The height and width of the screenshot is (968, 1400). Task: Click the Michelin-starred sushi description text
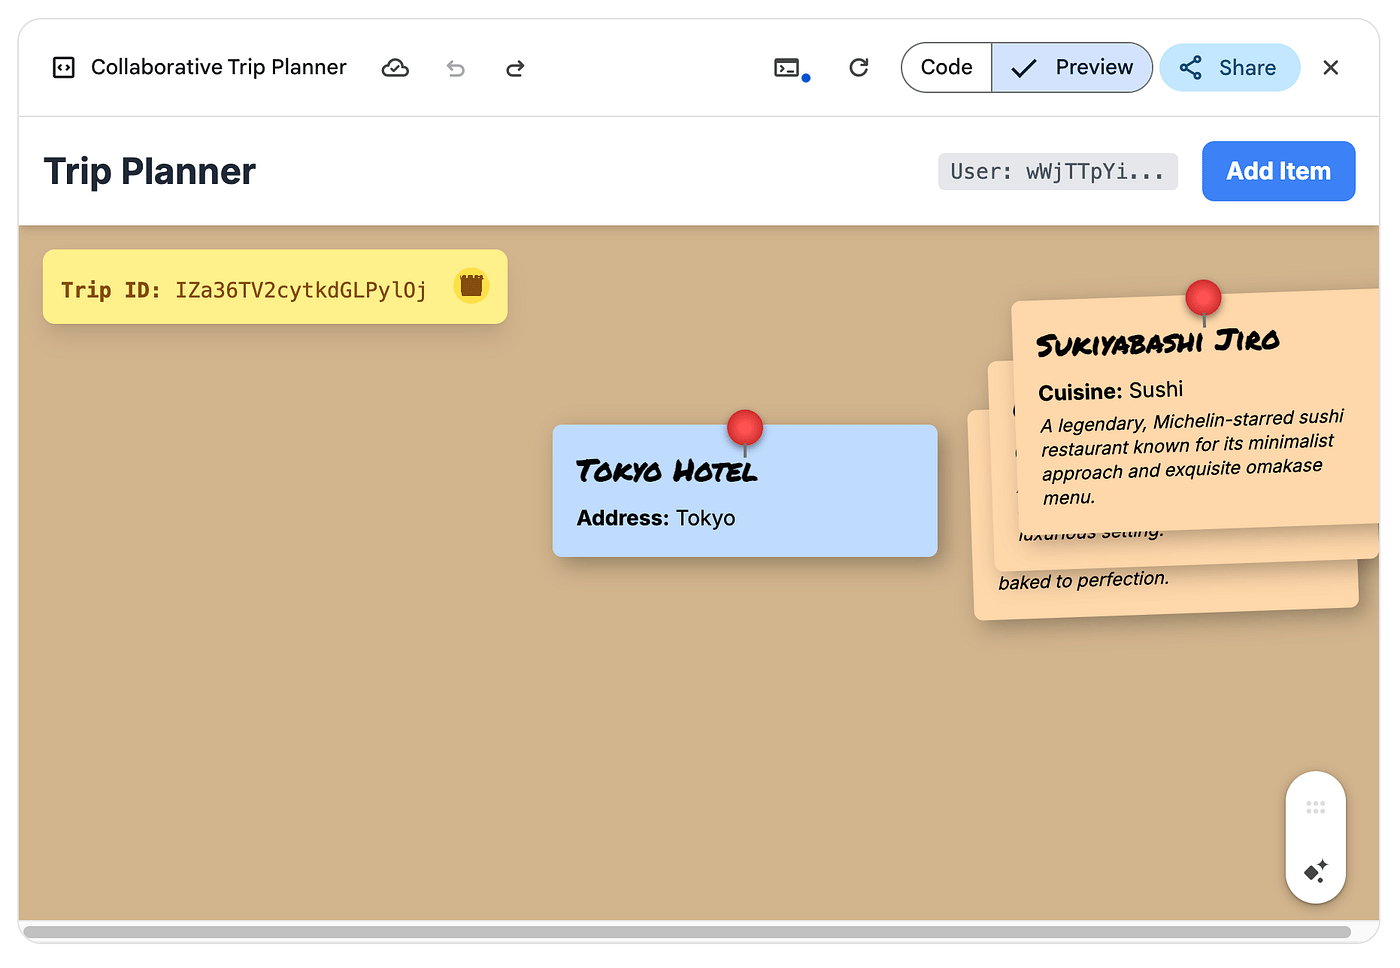tap(1192, 456)
